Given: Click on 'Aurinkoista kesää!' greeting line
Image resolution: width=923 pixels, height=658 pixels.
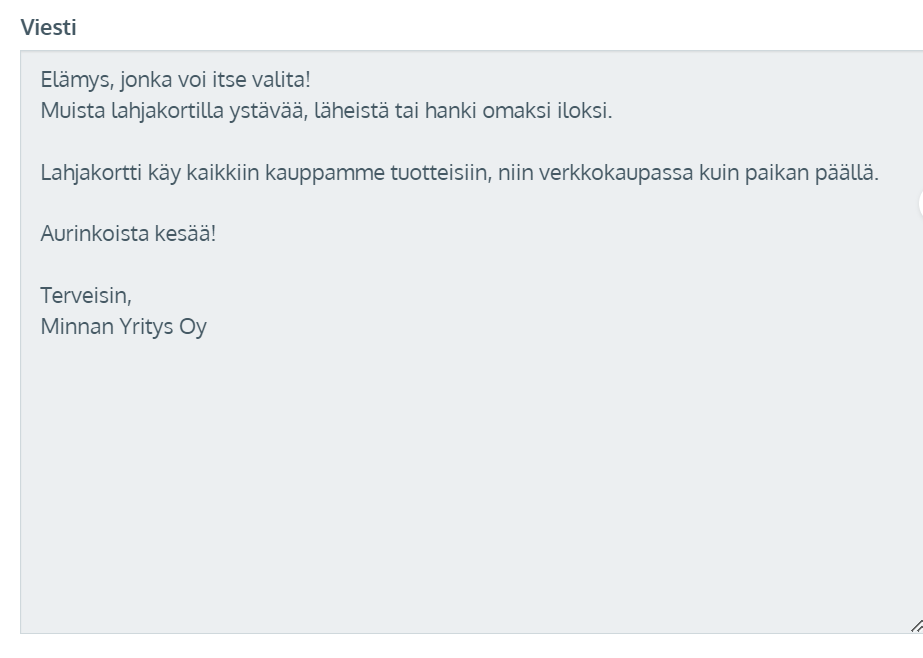Looking at the screenshot, I should coord(128,234).
